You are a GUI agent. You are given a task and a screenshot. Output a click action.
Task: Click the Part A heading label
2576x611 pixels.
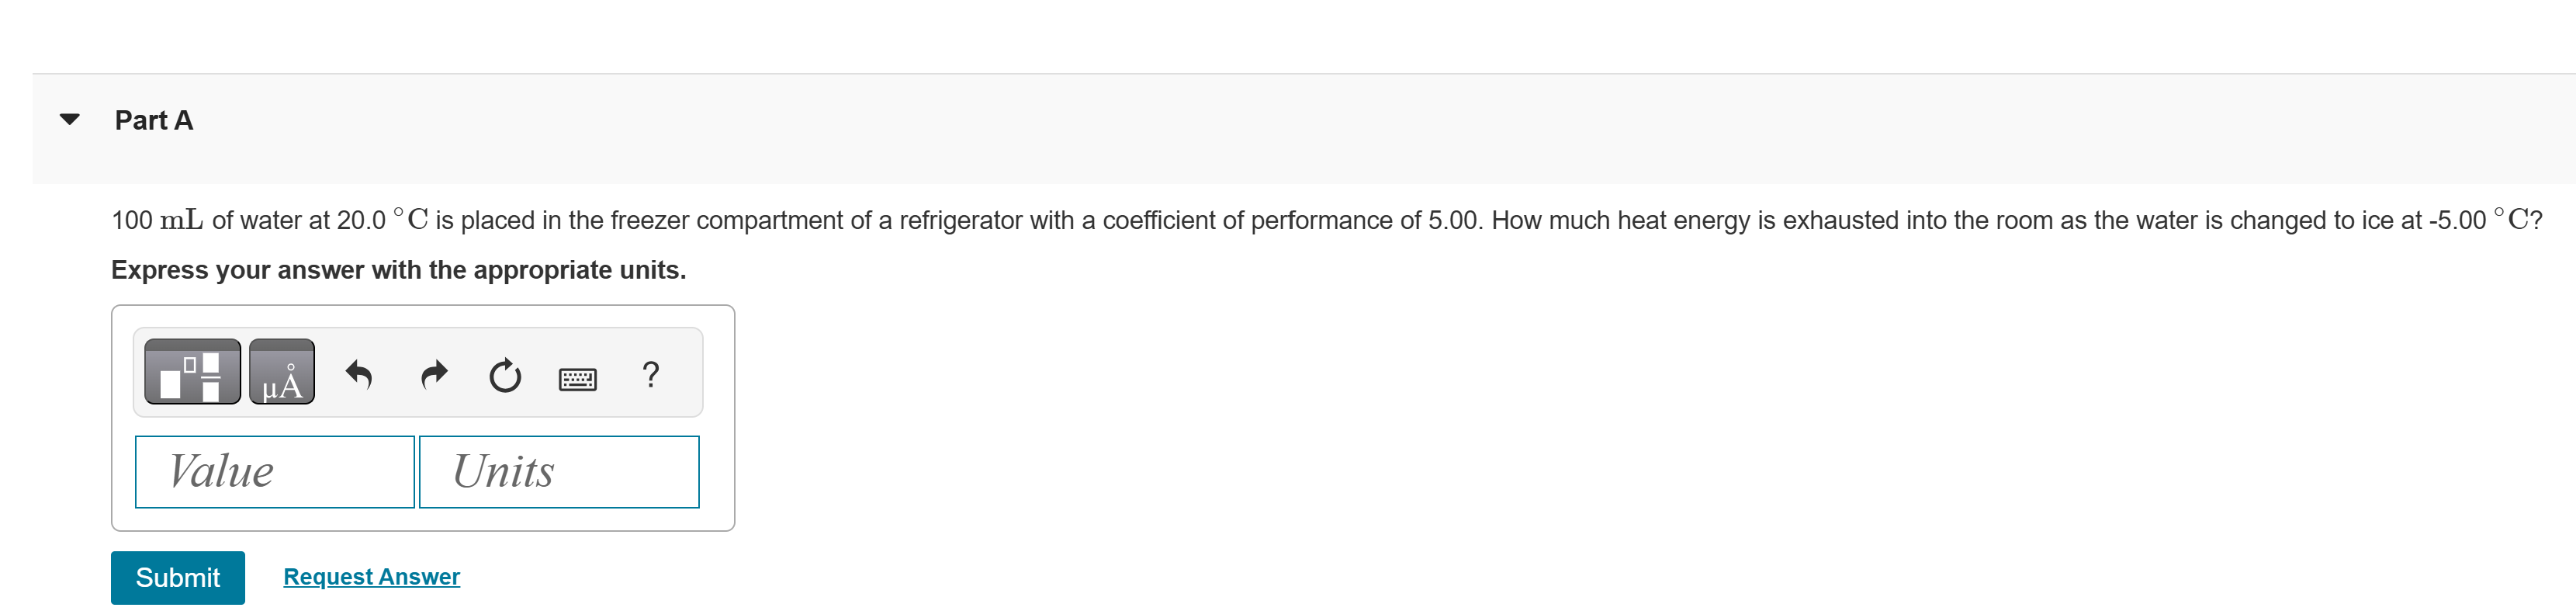[154, 121]
